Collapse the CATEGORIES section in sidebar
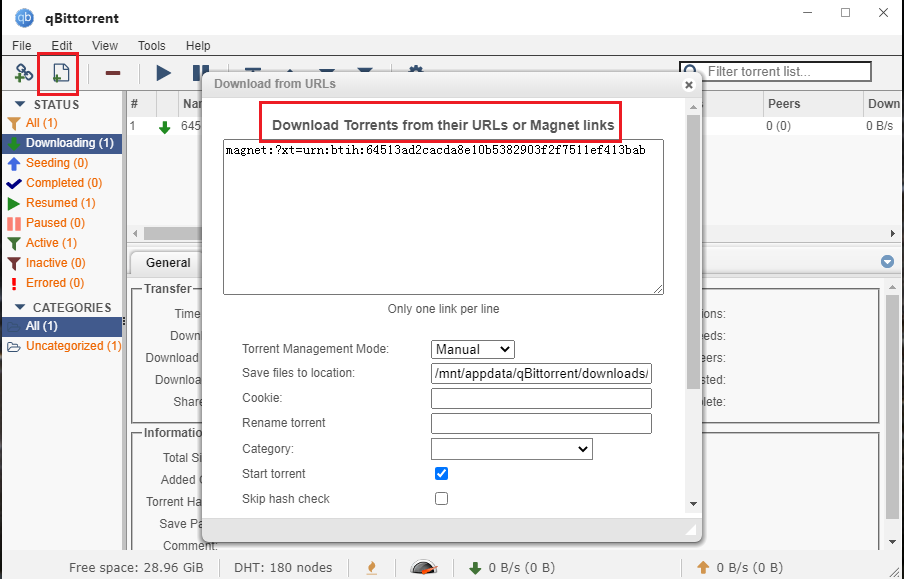Image resolution: width=904 pixels, height=579 pixels. click(x=20, y=307)
